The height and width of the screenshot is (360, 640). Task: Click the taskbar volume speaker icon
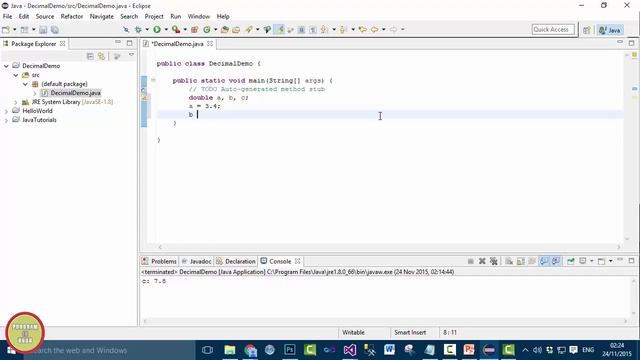[x=537, y=350]
